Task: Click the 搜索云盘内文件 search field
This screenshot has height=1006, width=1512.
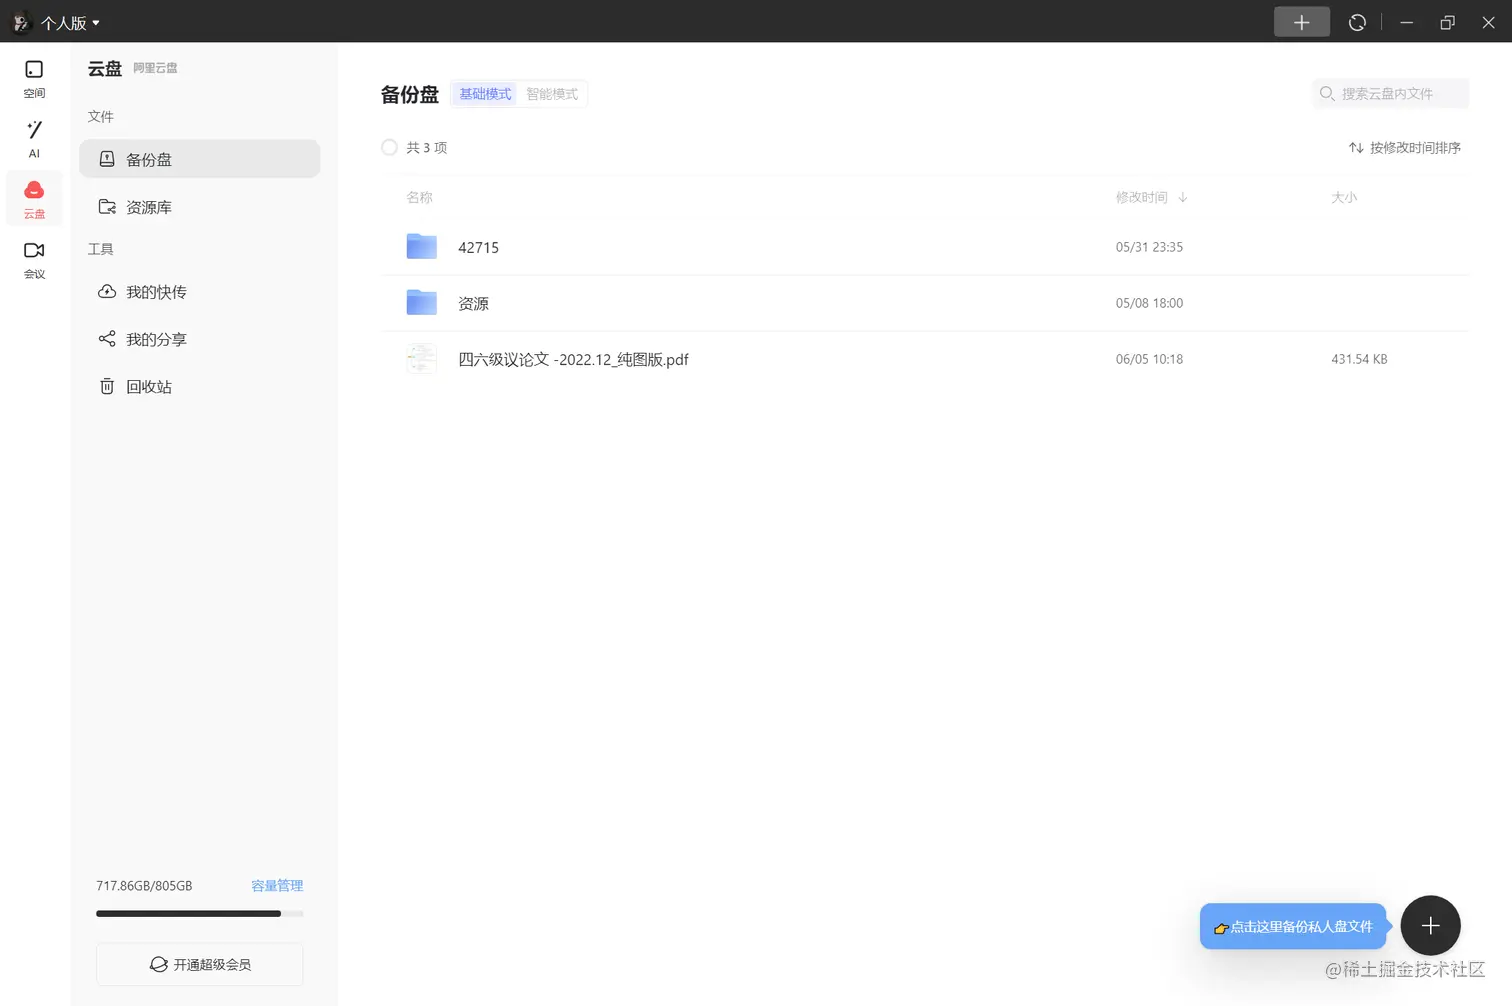Action: pyautogui.click(x=1390, y=93)
